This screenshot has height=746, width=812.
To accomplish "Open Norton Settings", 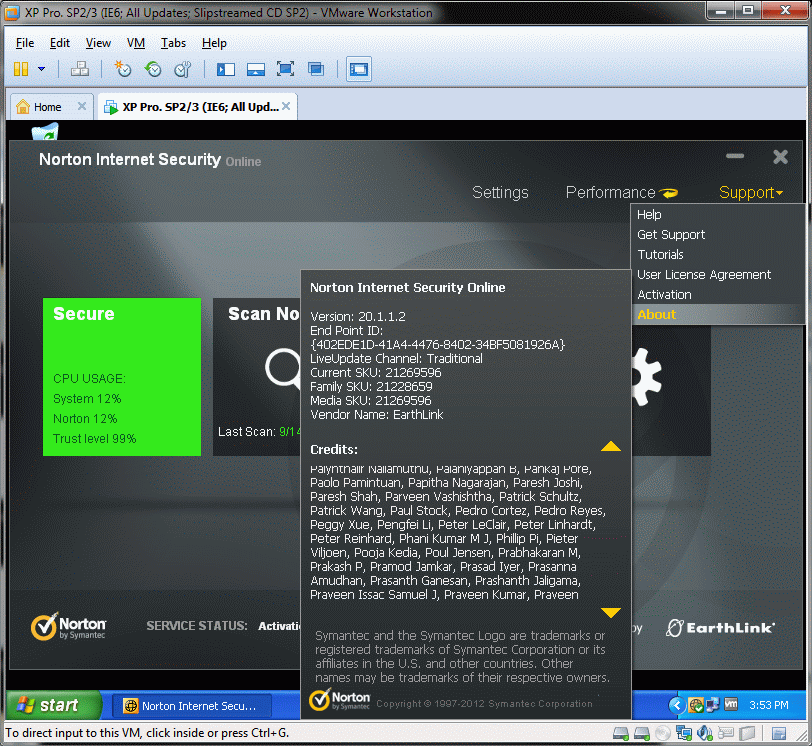I will click(500, 193).
